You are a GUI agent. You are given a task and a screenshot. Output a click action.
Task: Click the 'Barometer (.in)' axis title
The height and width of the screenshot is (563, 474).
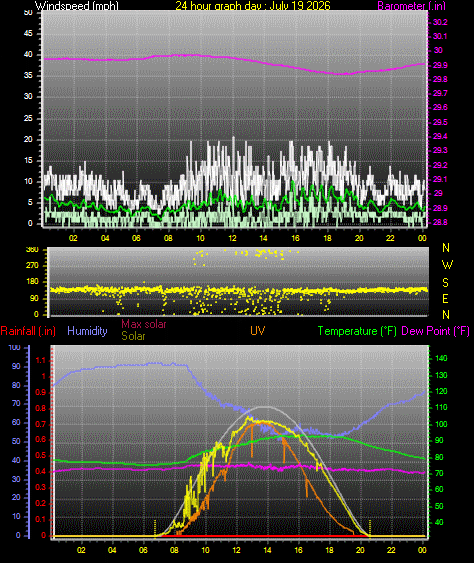pos(412,6)
